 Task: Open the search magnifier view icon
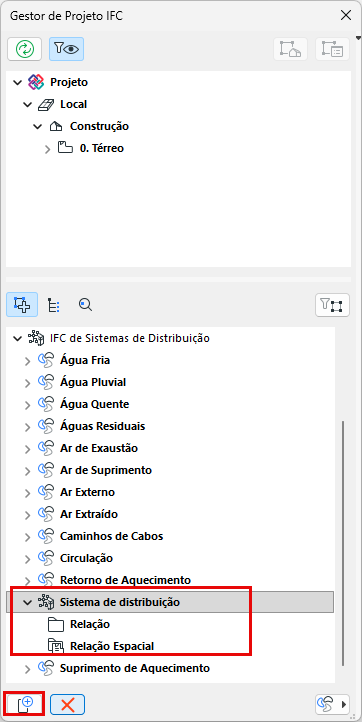tap(85, 304)
